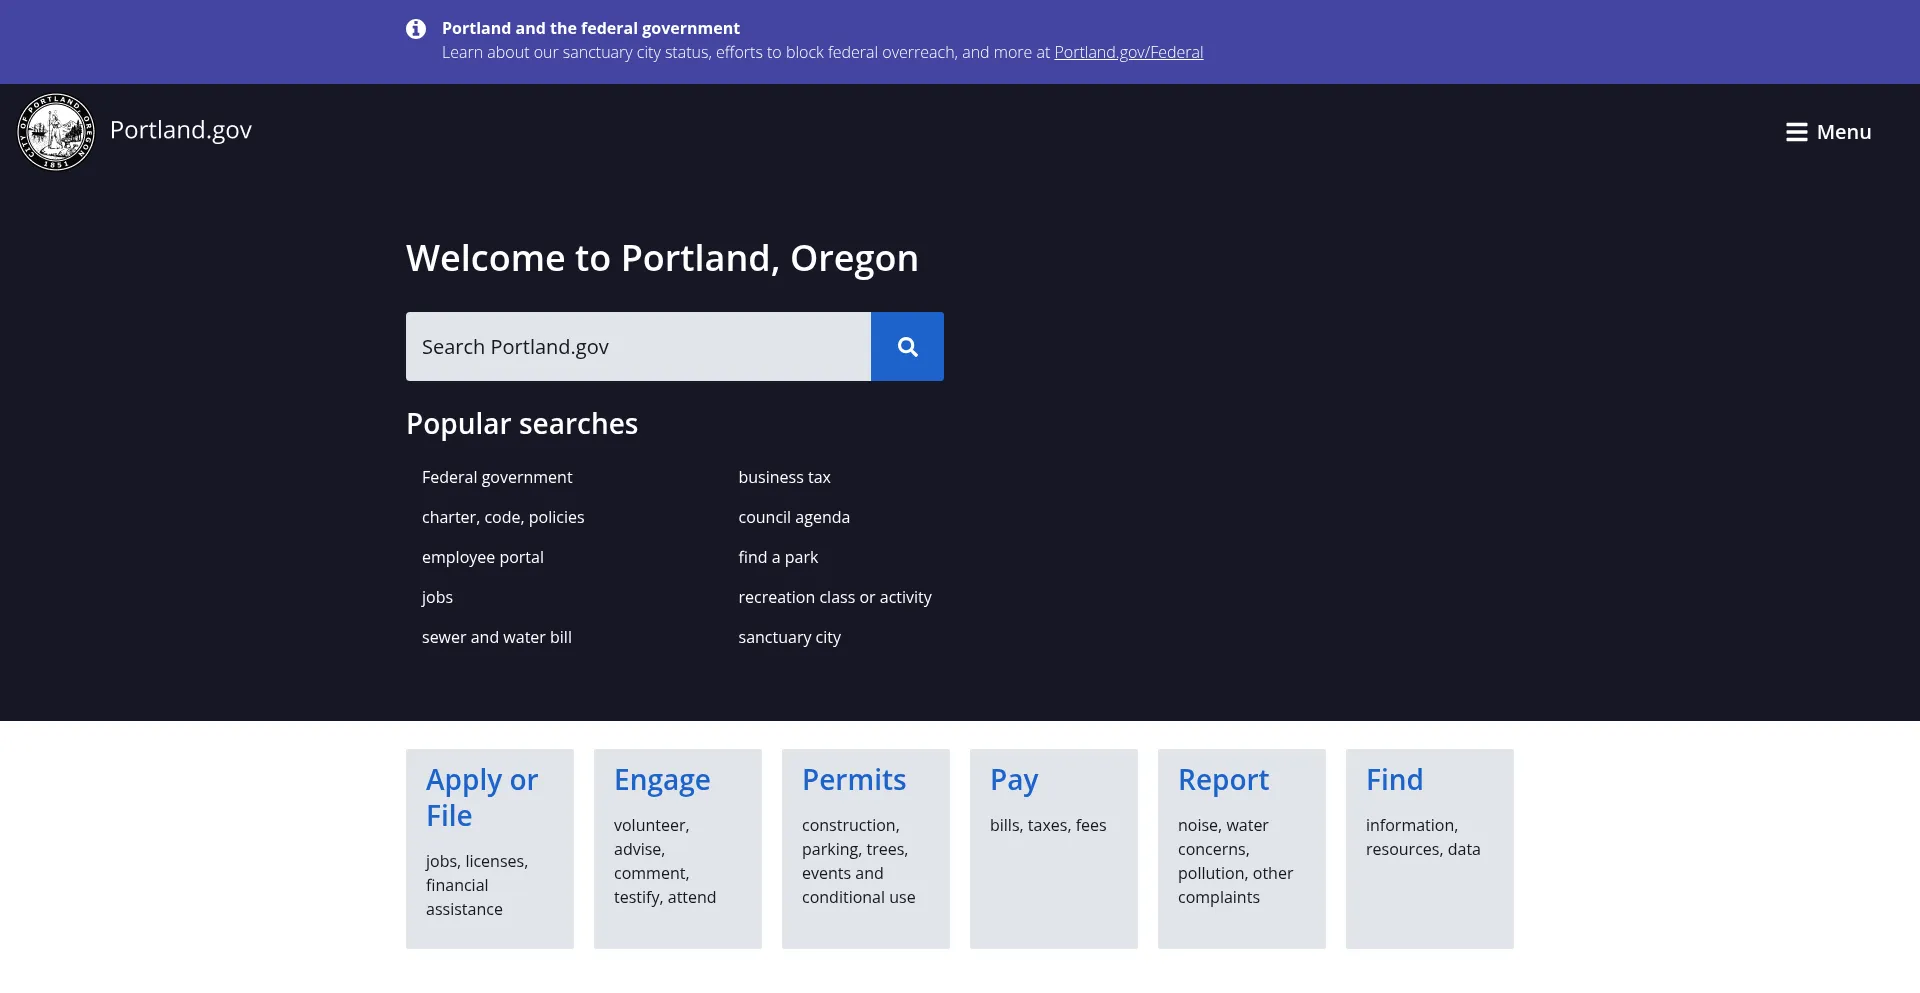Open the hamburger Menu
1920x993 pixels.
(x=1828, y=132)
